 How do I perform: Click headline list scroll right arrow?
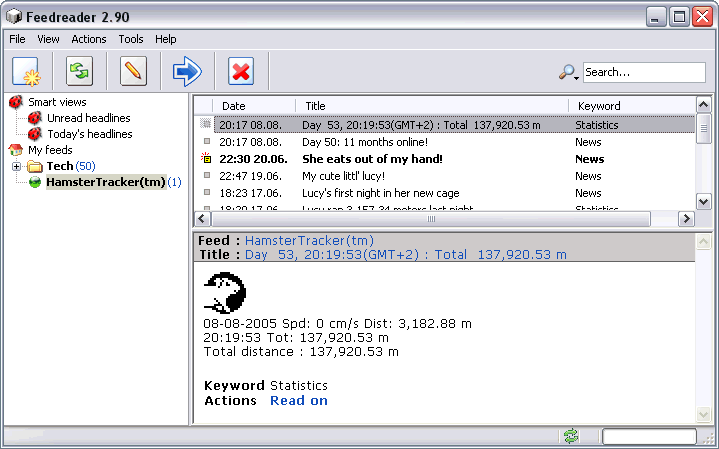click(686, 219)
